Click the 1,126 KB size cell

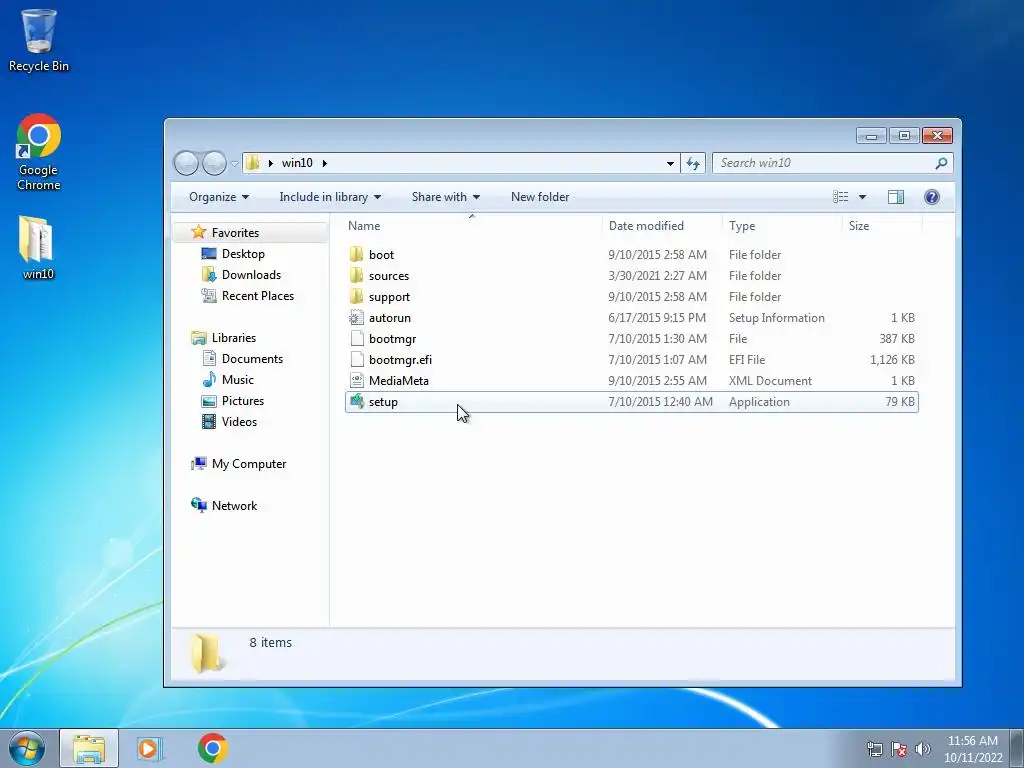pos(892,360)
